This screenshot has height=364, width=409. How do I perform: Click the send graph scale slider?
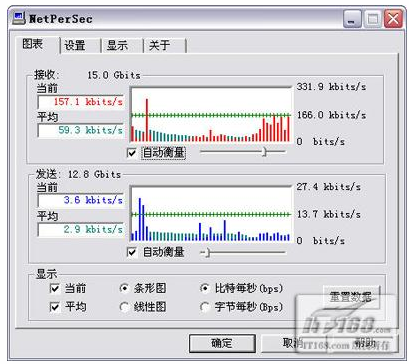(x=243, y=252)
